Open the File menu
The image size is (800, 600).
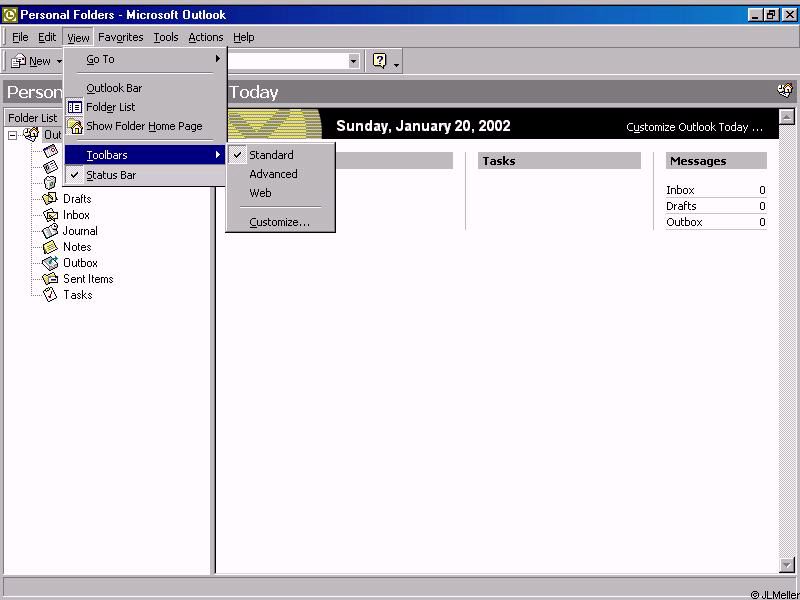click(20, 37)
